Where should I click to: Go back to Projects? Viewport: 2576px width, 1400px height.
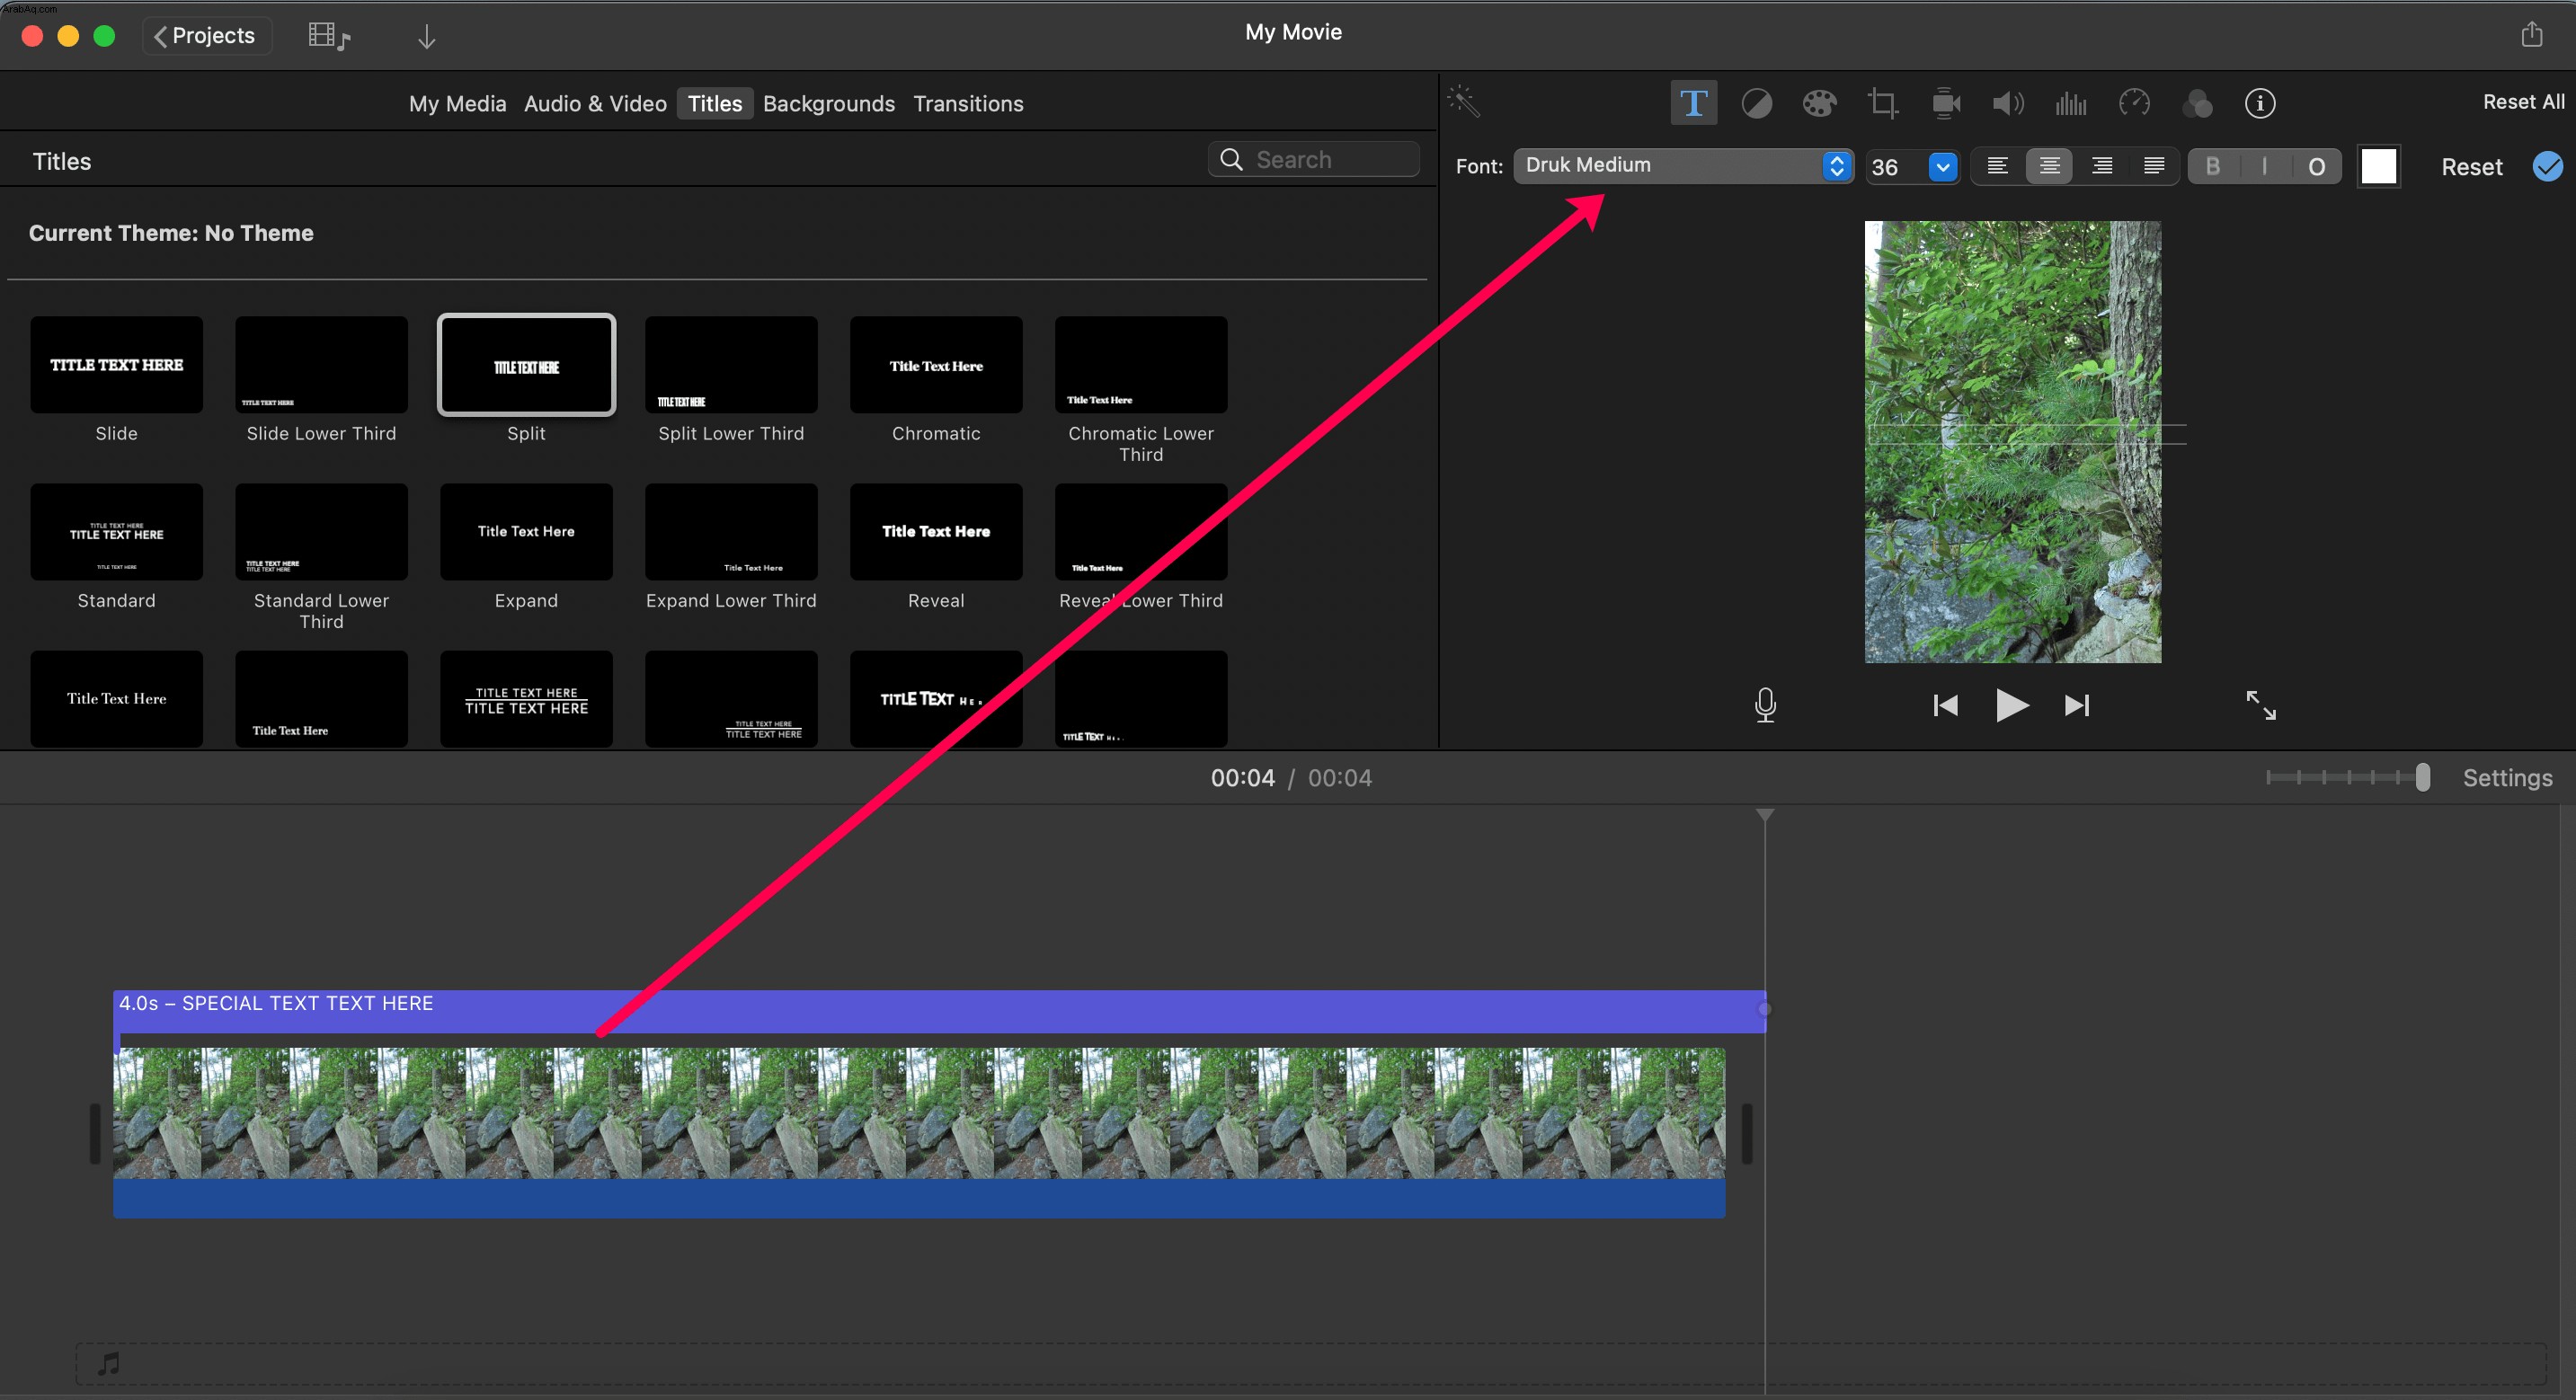206,35
